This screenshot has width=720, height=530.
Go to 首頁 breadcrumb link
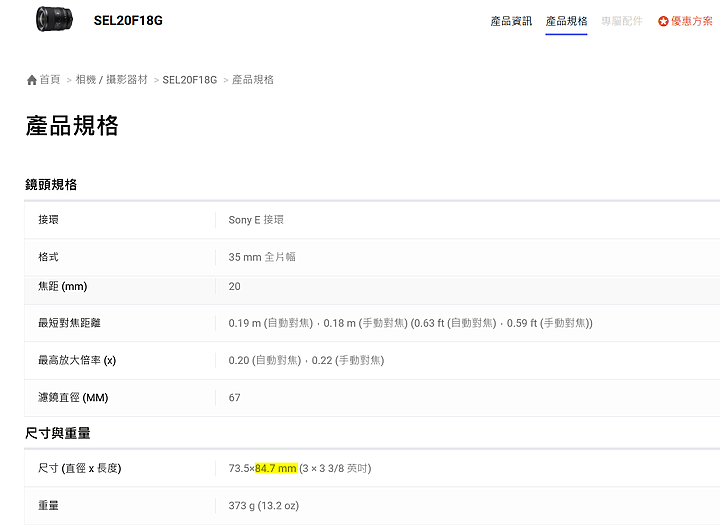(x=50, y=79)
